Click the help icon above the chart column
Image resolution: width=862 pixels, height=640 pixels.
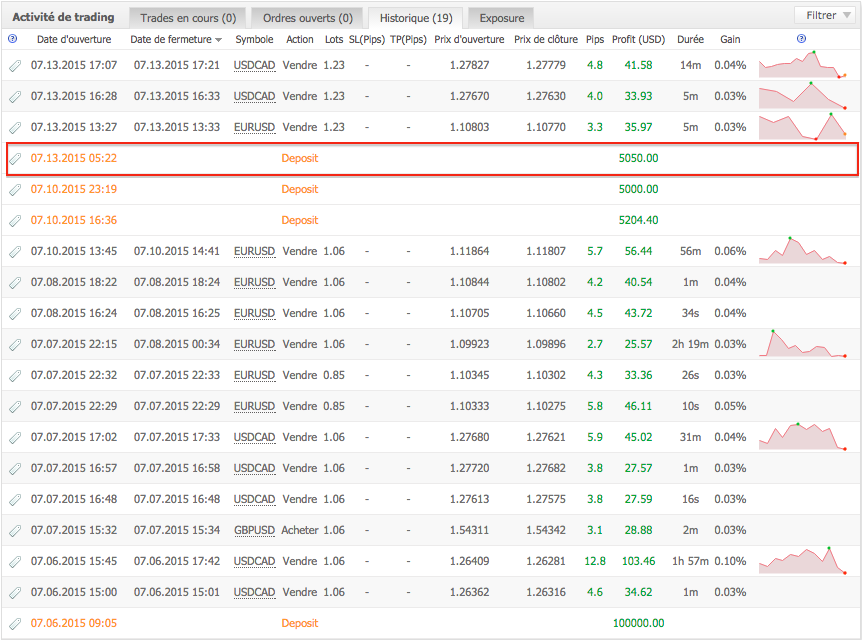tap(801, 39)
